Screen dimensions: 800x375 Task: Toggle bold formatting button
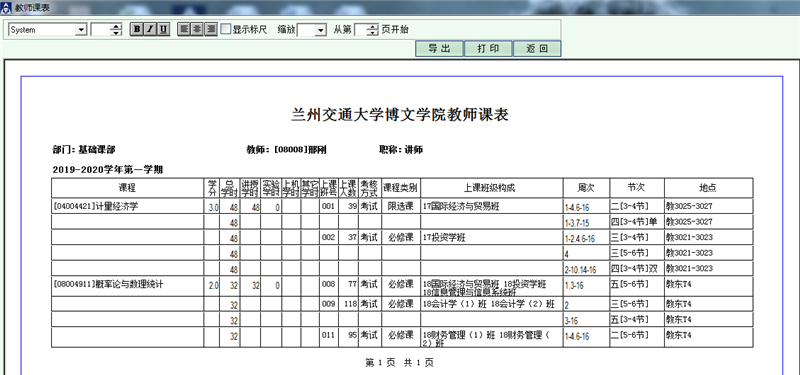pos(136,30)
